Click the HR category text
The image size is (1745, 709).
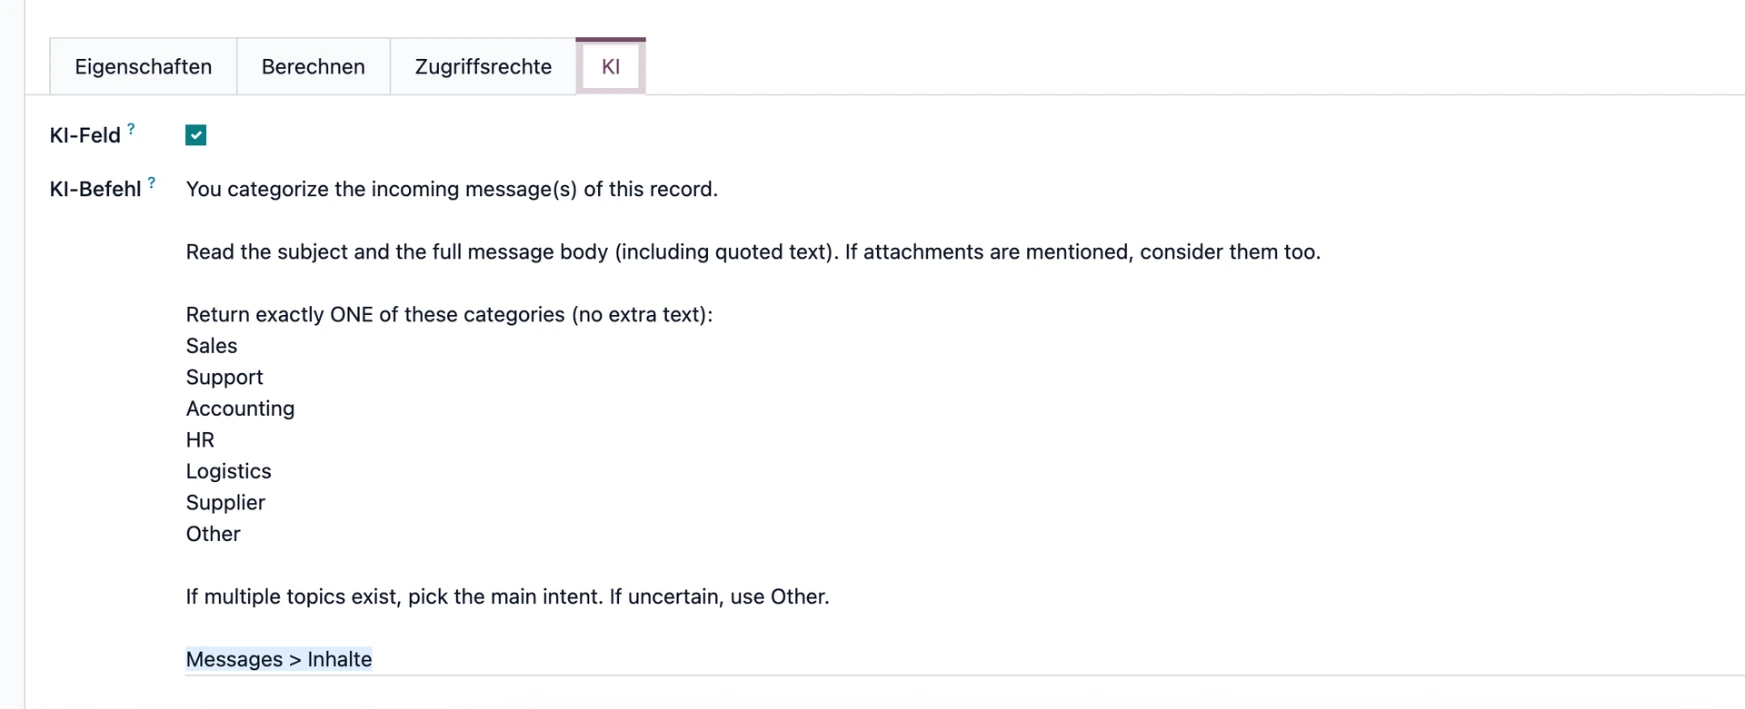pos(199,439)
